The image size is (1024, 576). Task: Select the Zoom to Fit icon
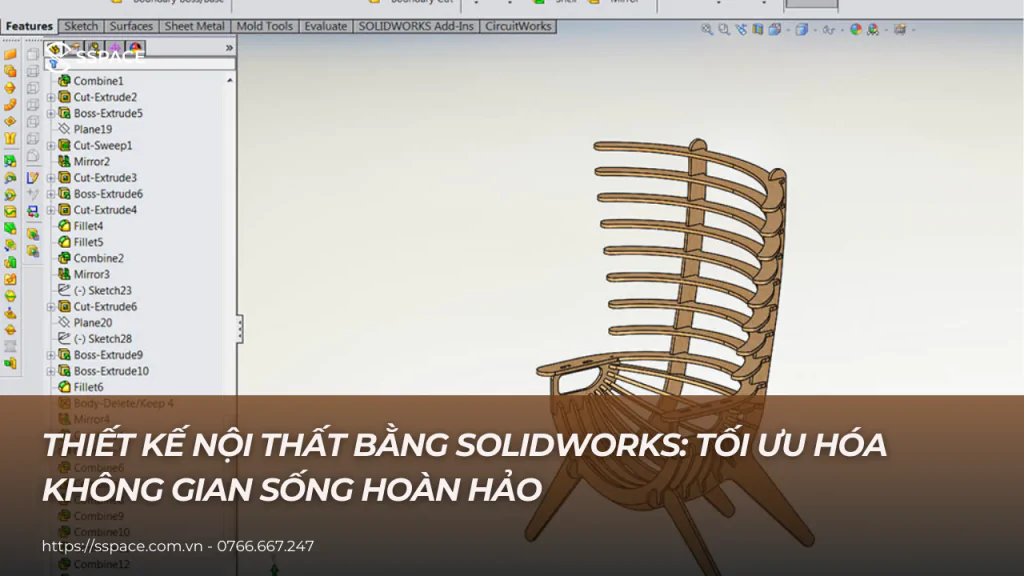pyautogui.click(x=707, y=29)
